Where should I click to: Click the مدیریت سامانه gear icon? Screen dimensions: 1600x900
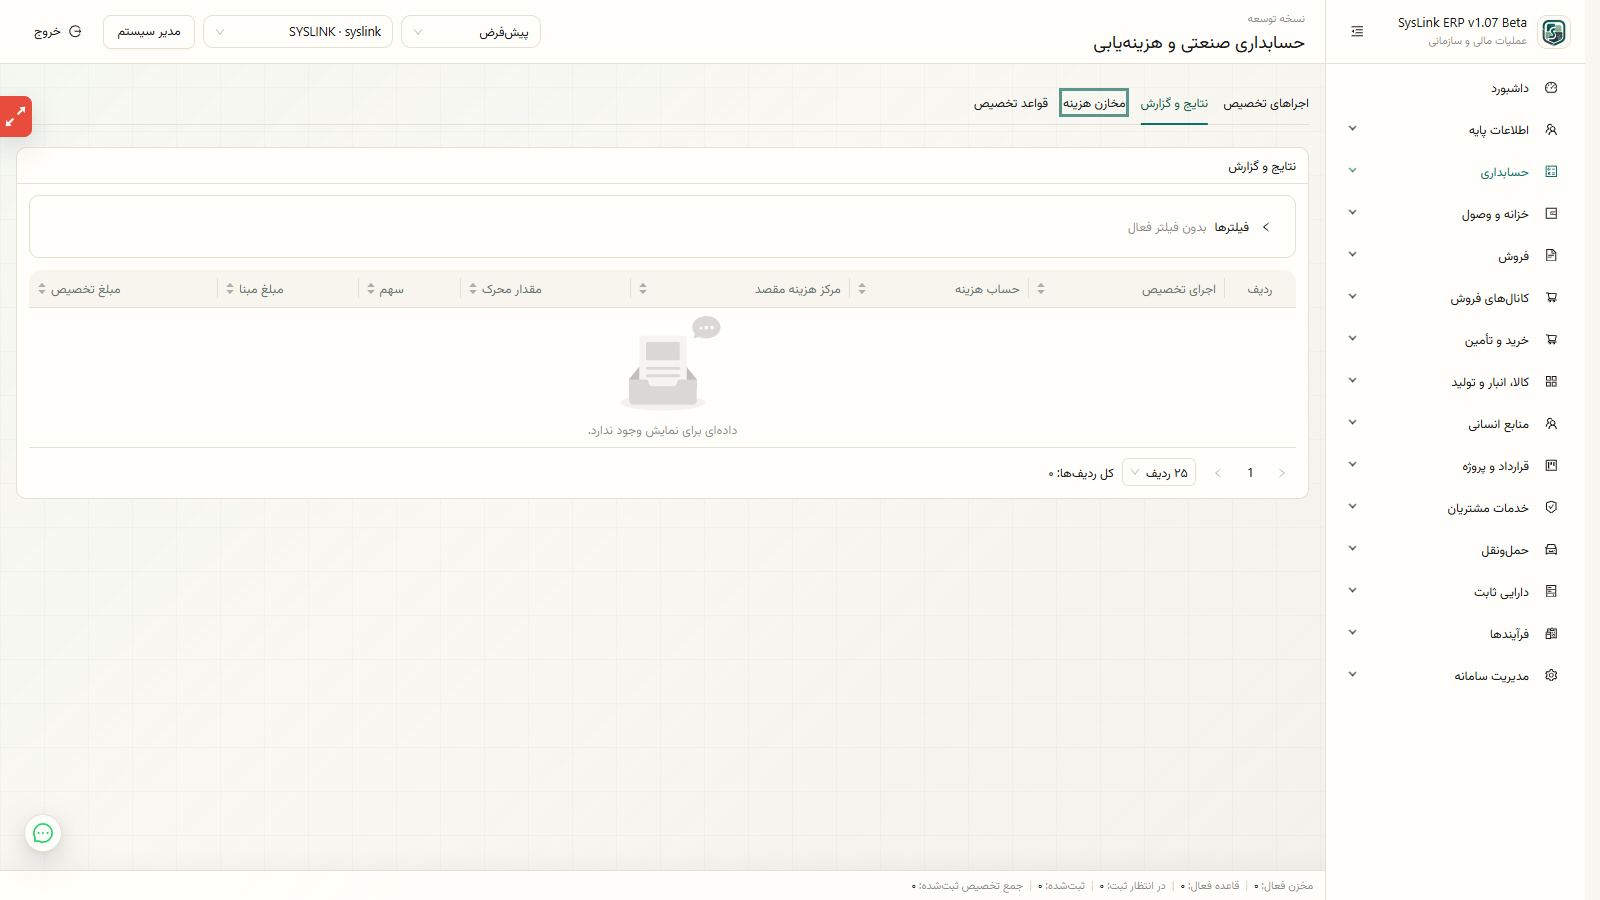[x=1551, y=676]
